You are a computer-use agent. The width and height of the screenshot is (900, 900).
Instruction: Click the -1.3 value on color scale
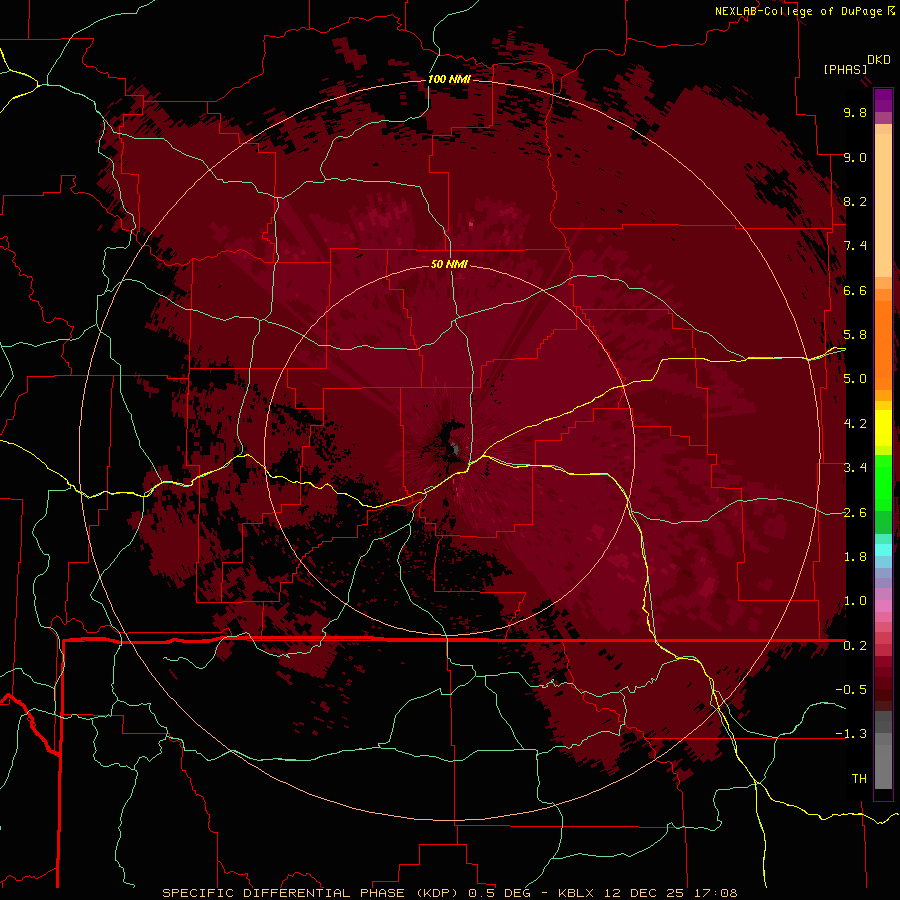tap(851, 734)
